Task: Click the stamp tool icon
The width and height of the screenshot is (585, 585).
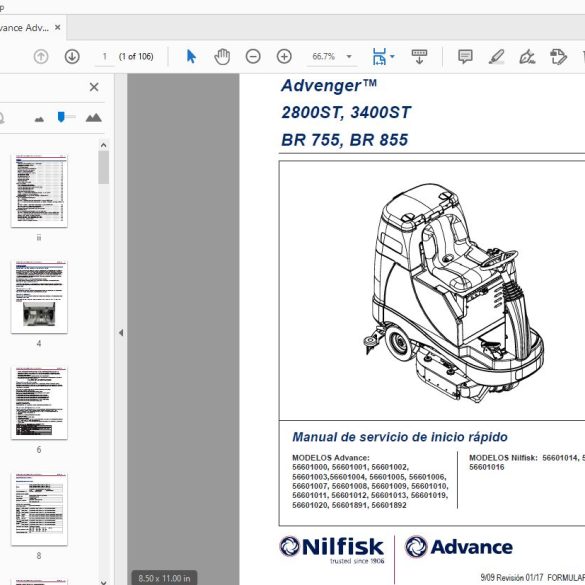Action: [559, 57]
